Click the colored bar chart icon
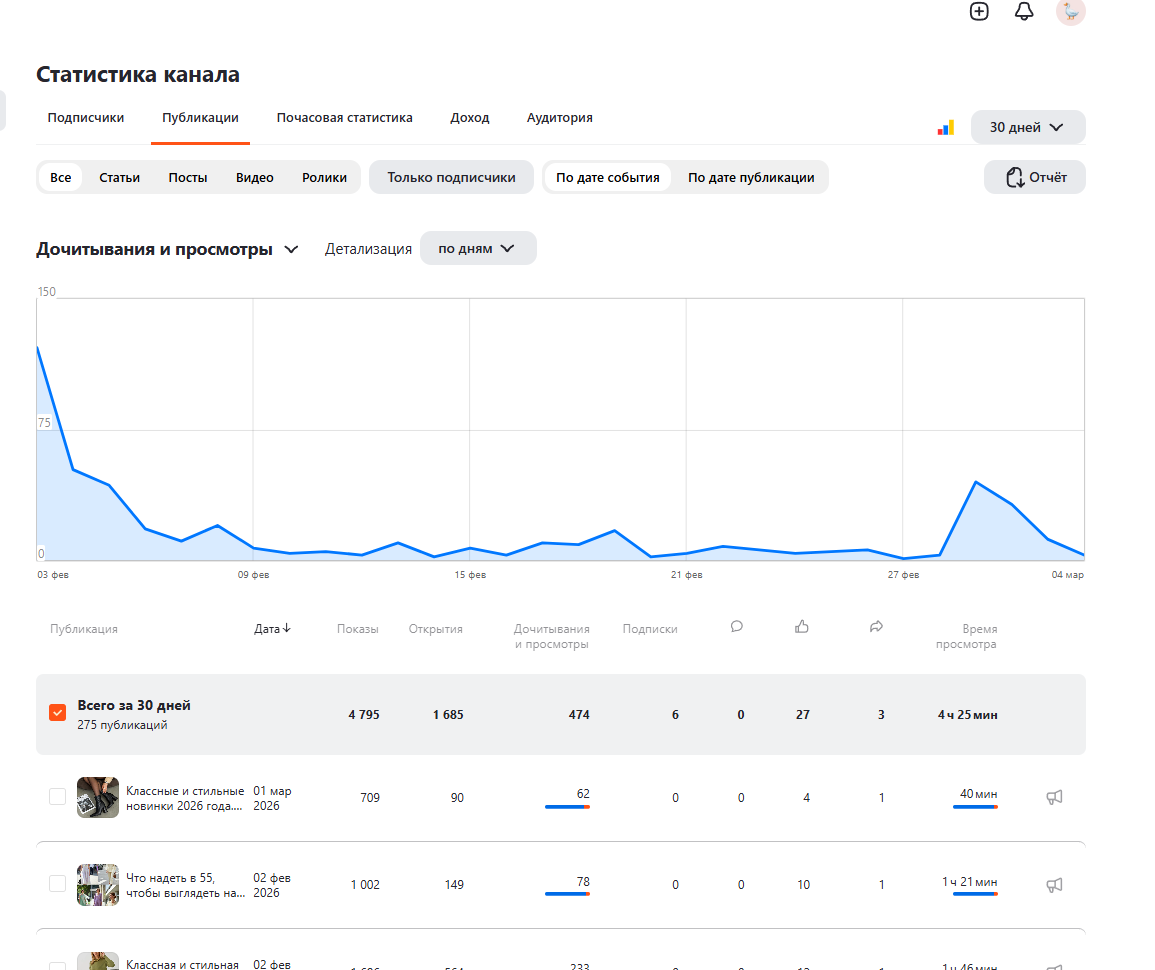The image size is (1155, 970). click(x=946, y=127)
